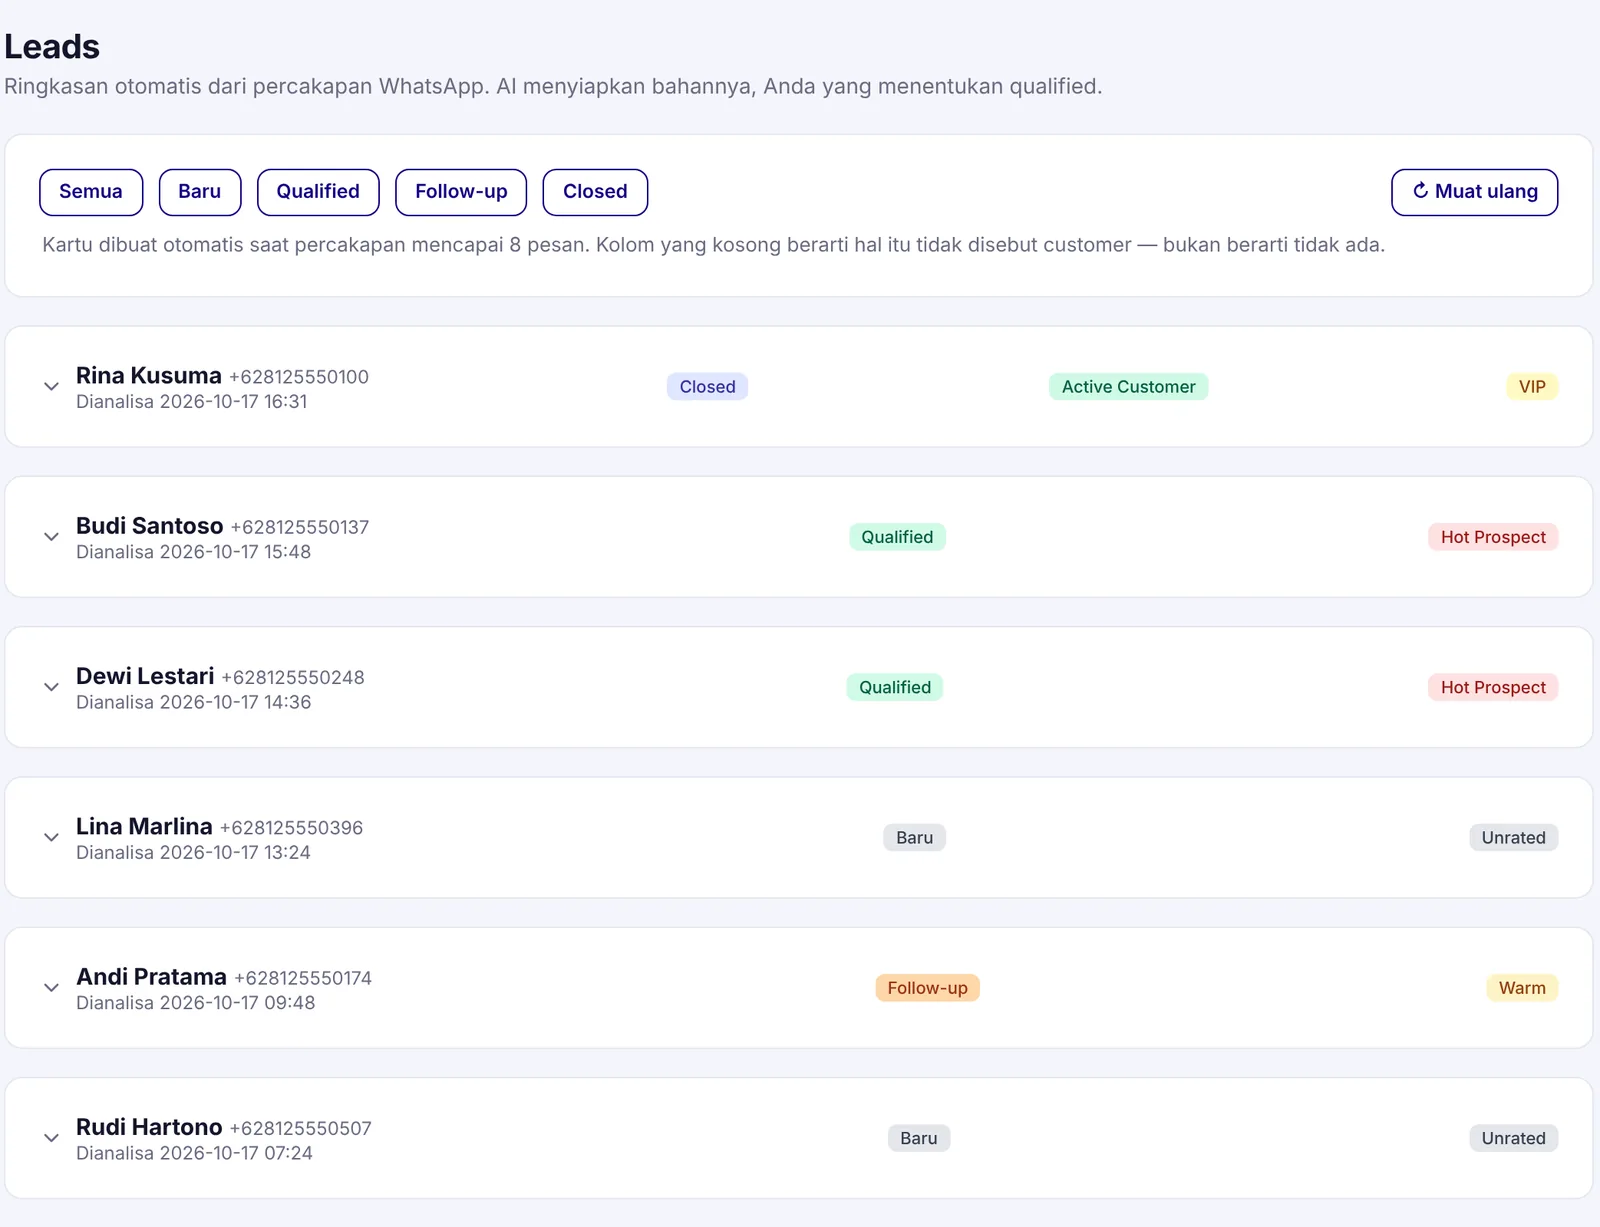Click Qualified badge on Dewi Lestari row

tap(895, 687)
